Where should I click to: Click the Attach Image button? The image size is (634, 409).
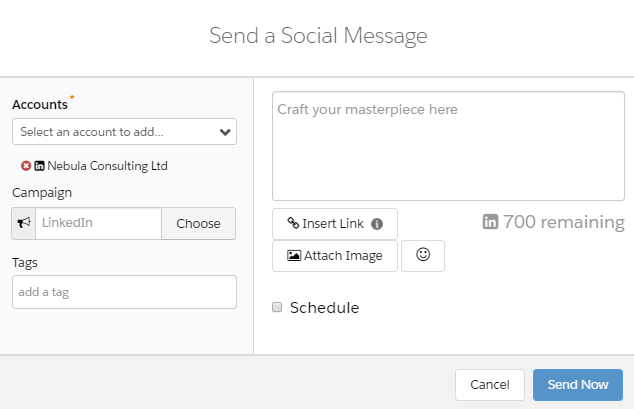[335, 255]
